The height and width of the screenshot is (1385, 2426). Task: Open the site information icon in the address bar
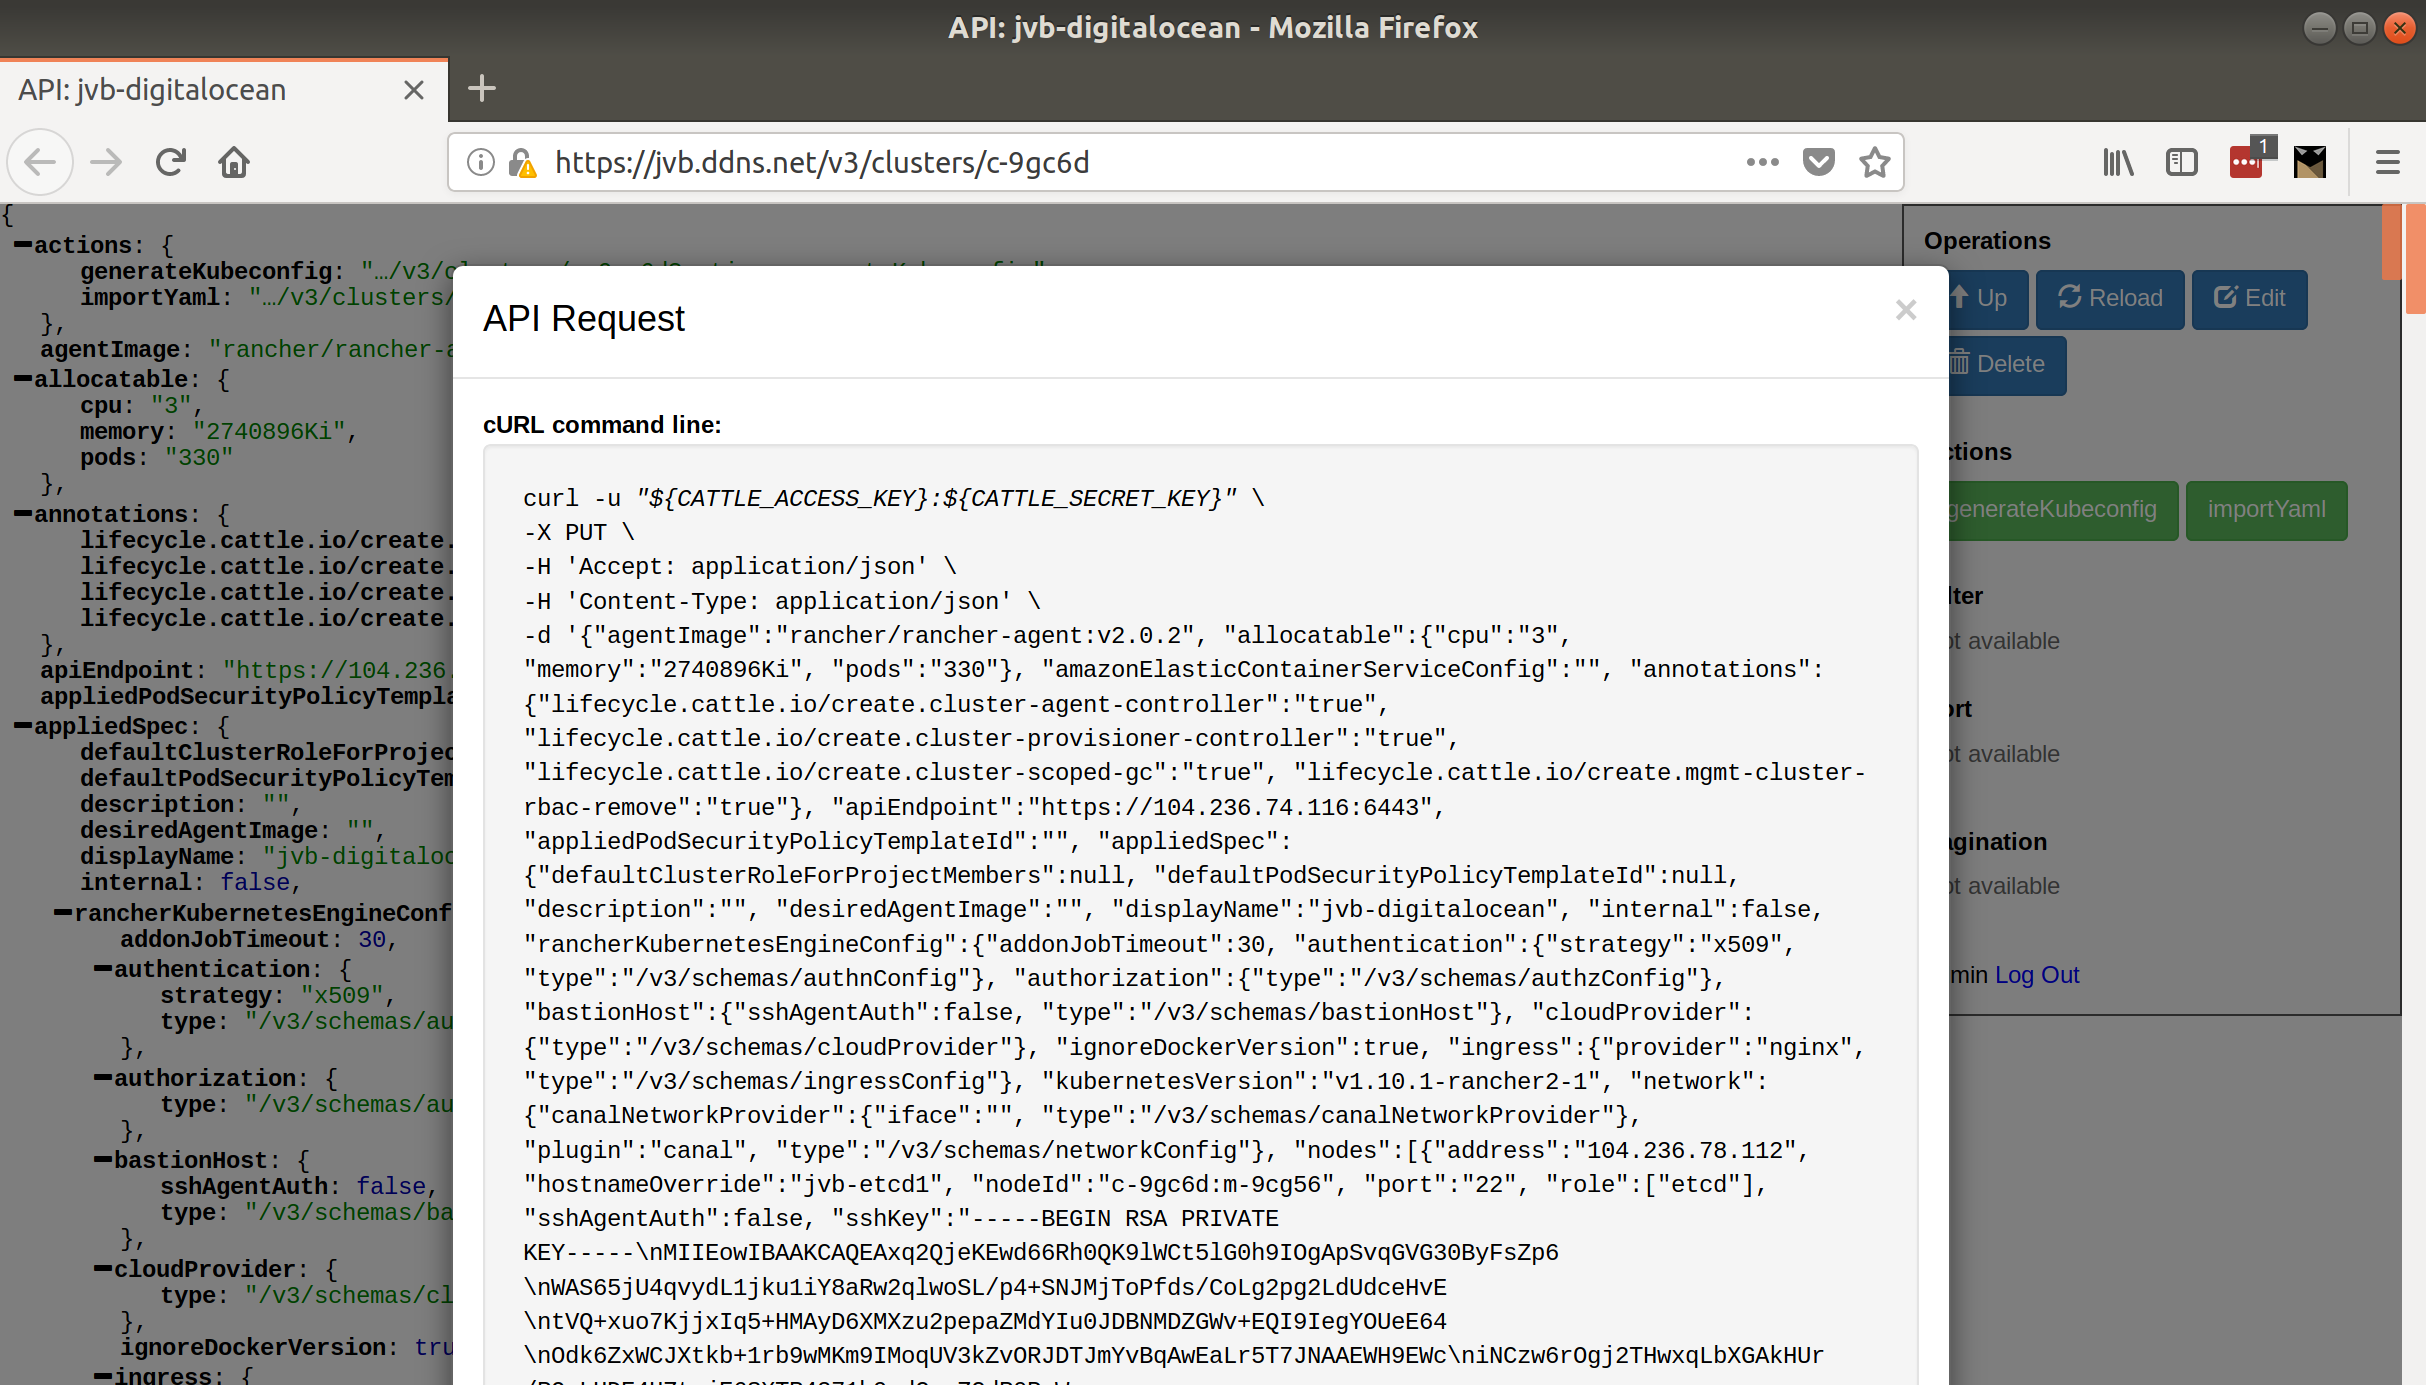tap(481, 162)
